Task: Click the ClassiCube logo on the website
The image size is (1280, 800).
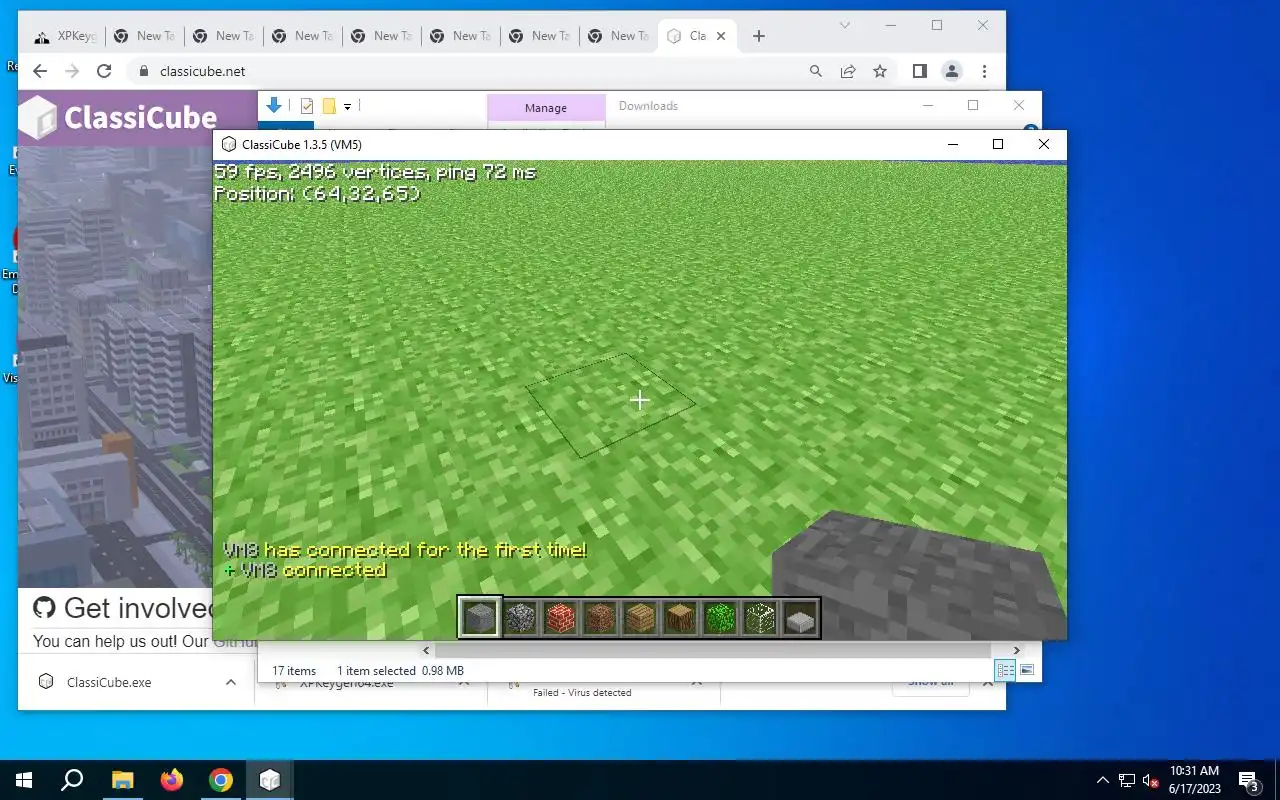Action: (120, 117)
